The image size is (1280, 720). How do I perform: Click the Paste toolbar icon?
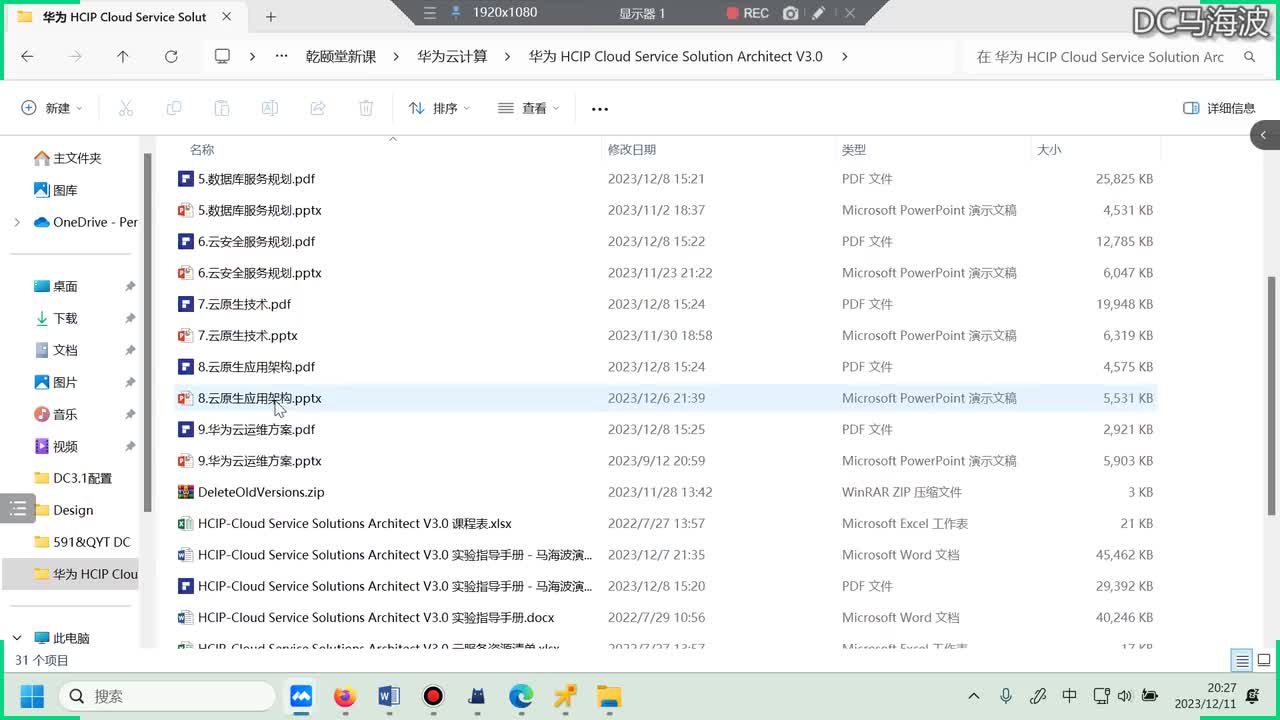(222, 108)
